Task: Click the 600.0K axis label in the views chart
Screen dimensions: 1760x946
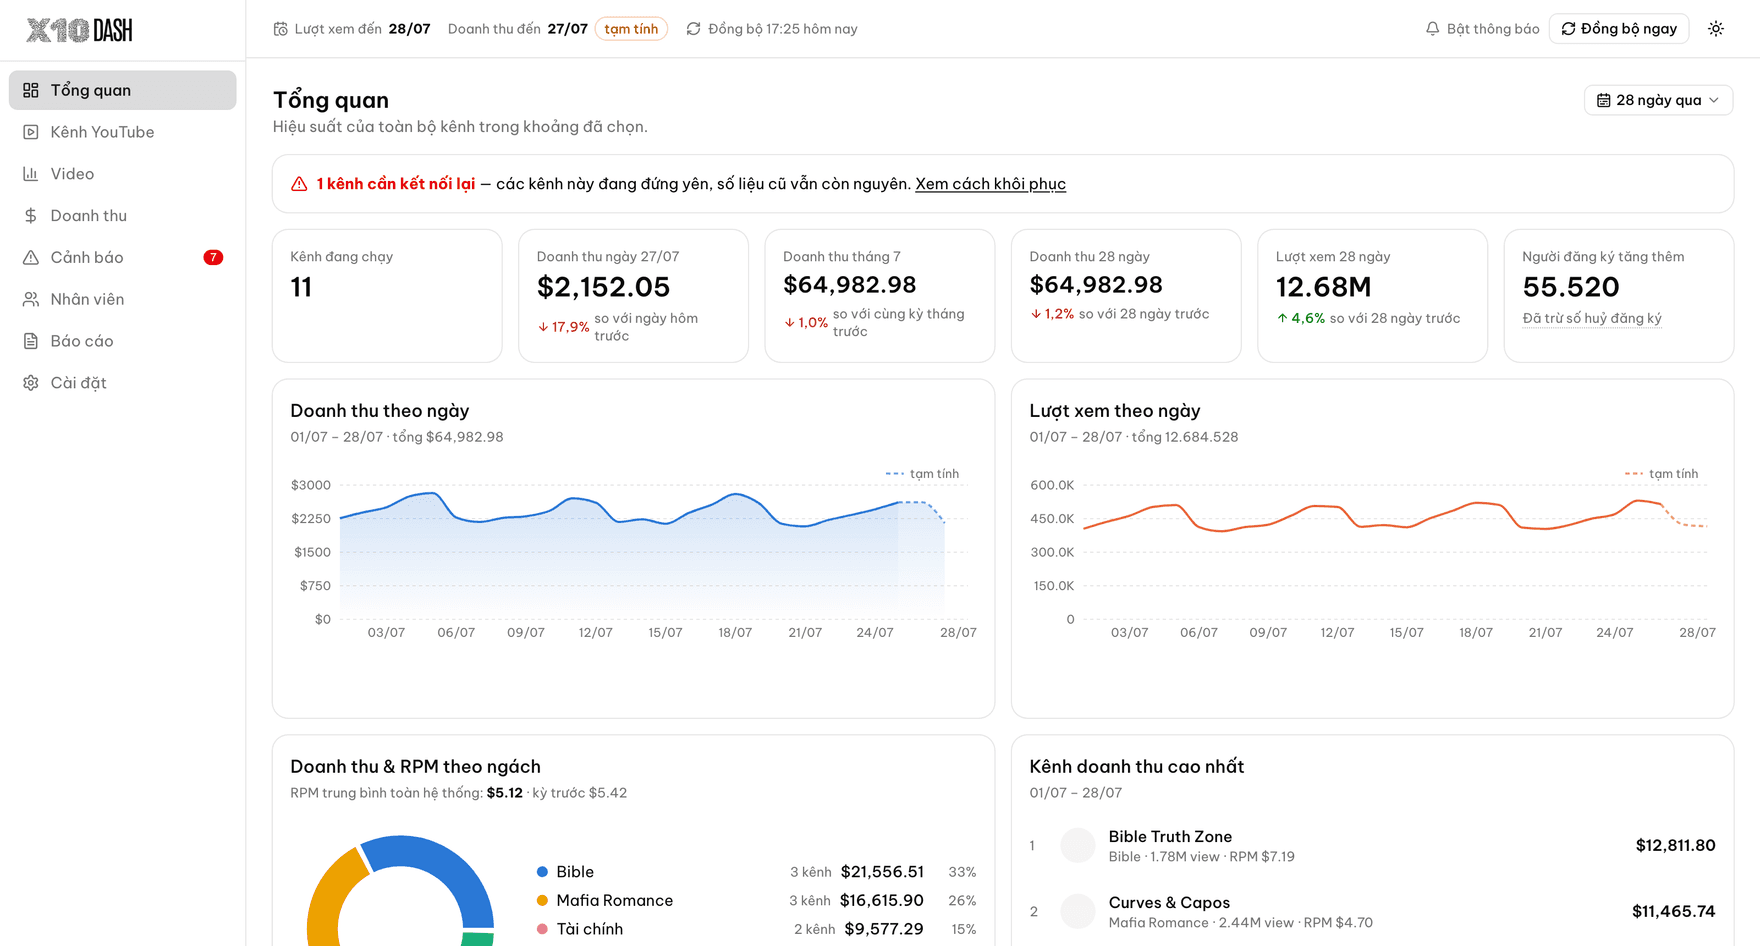Action: coord(1052,485)
